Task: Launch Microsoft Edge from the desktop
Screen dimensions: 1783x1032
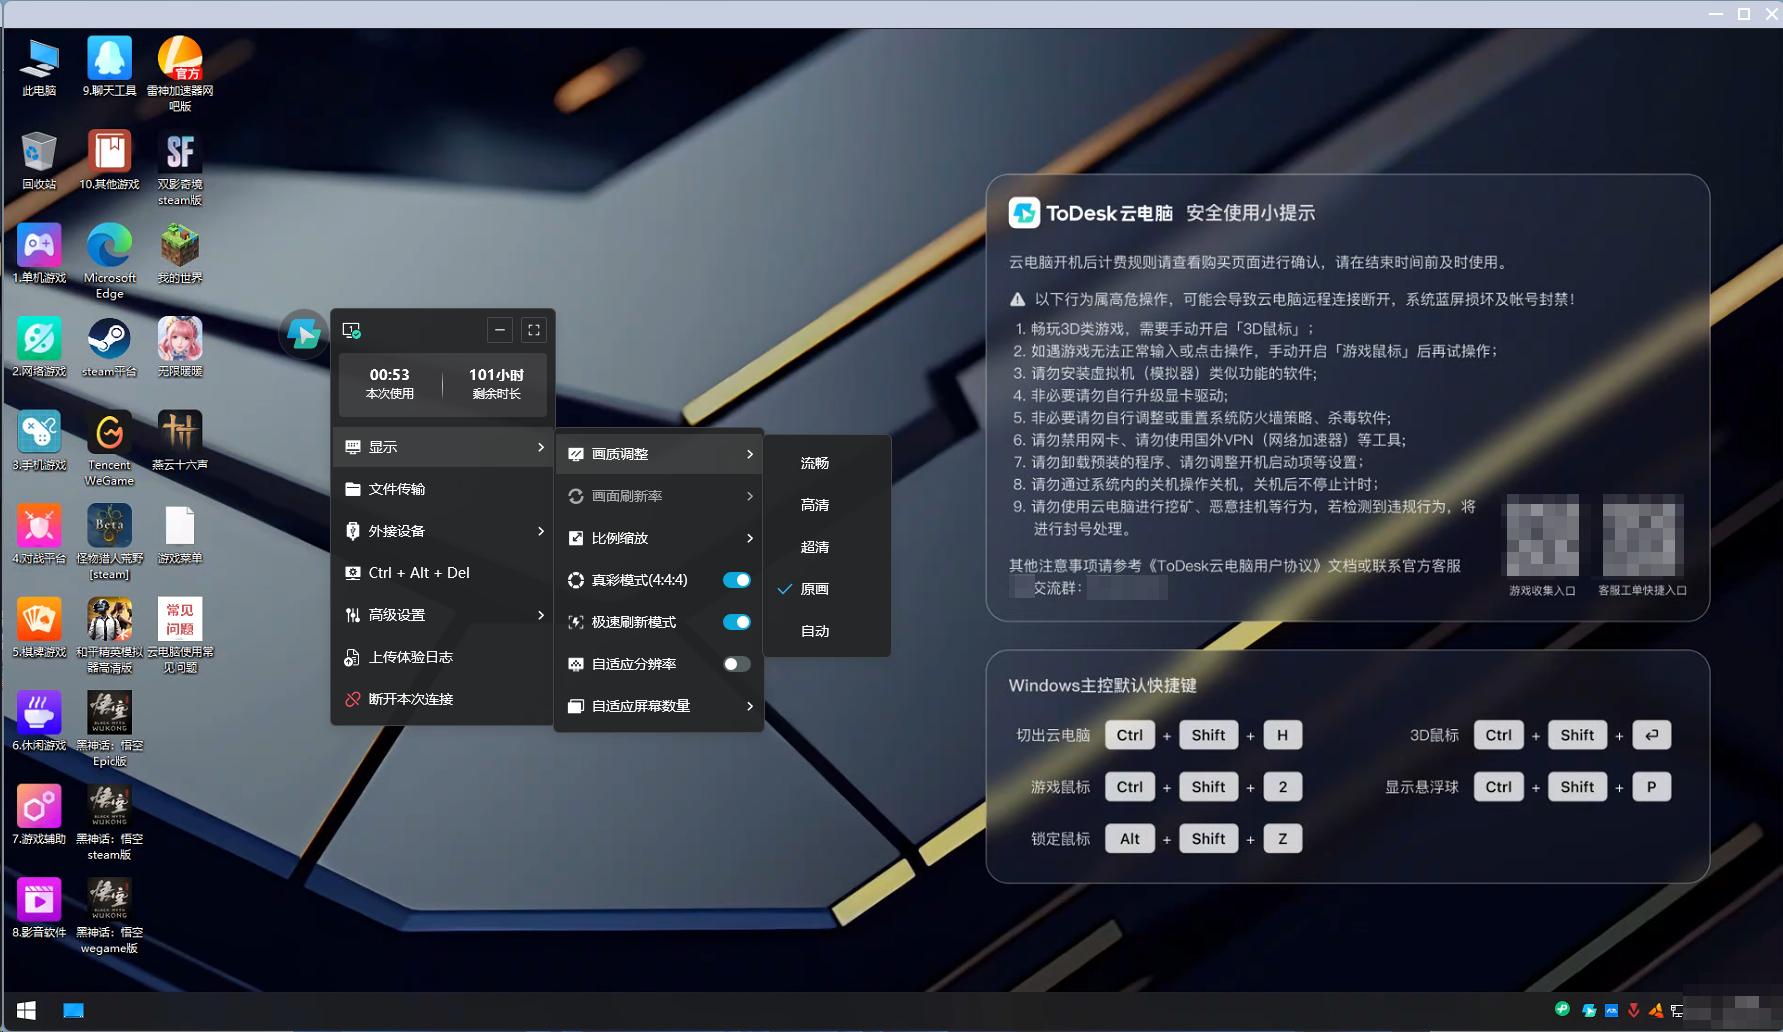Action: (x=109, y=262)
